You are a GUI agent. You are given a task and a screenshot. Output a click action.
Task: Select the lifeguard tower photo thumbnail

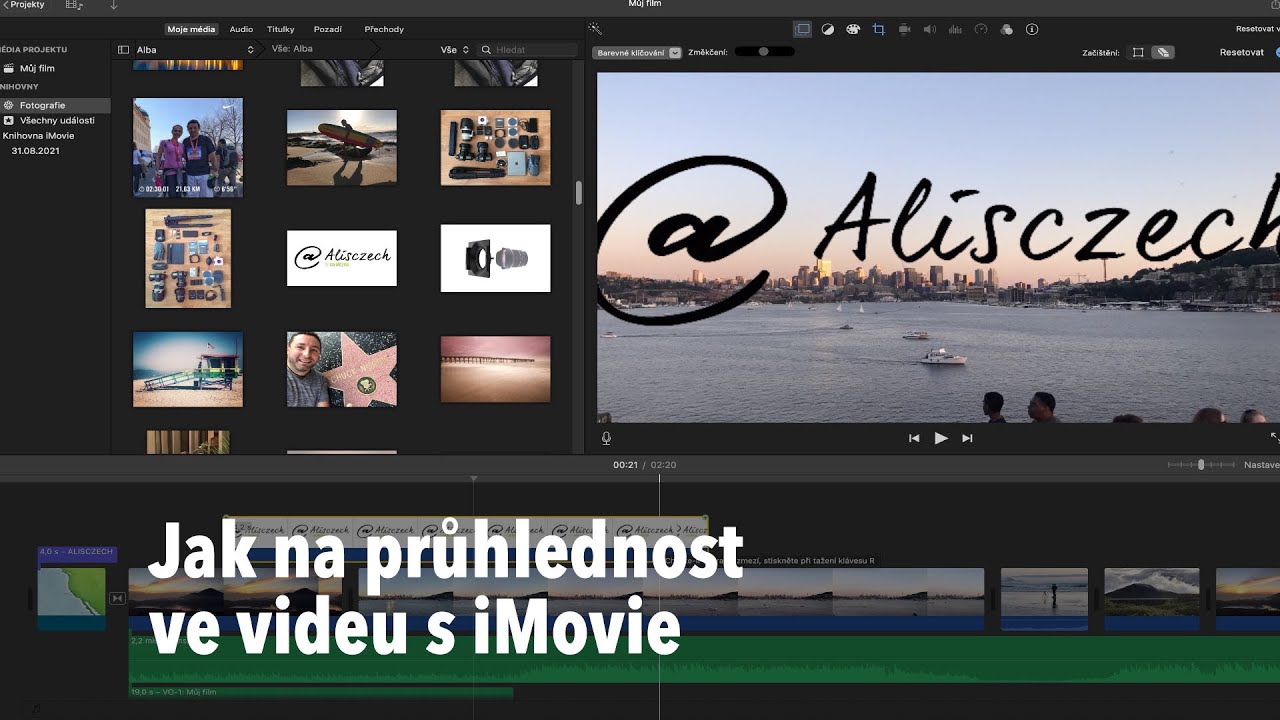[x=188, y=369]
